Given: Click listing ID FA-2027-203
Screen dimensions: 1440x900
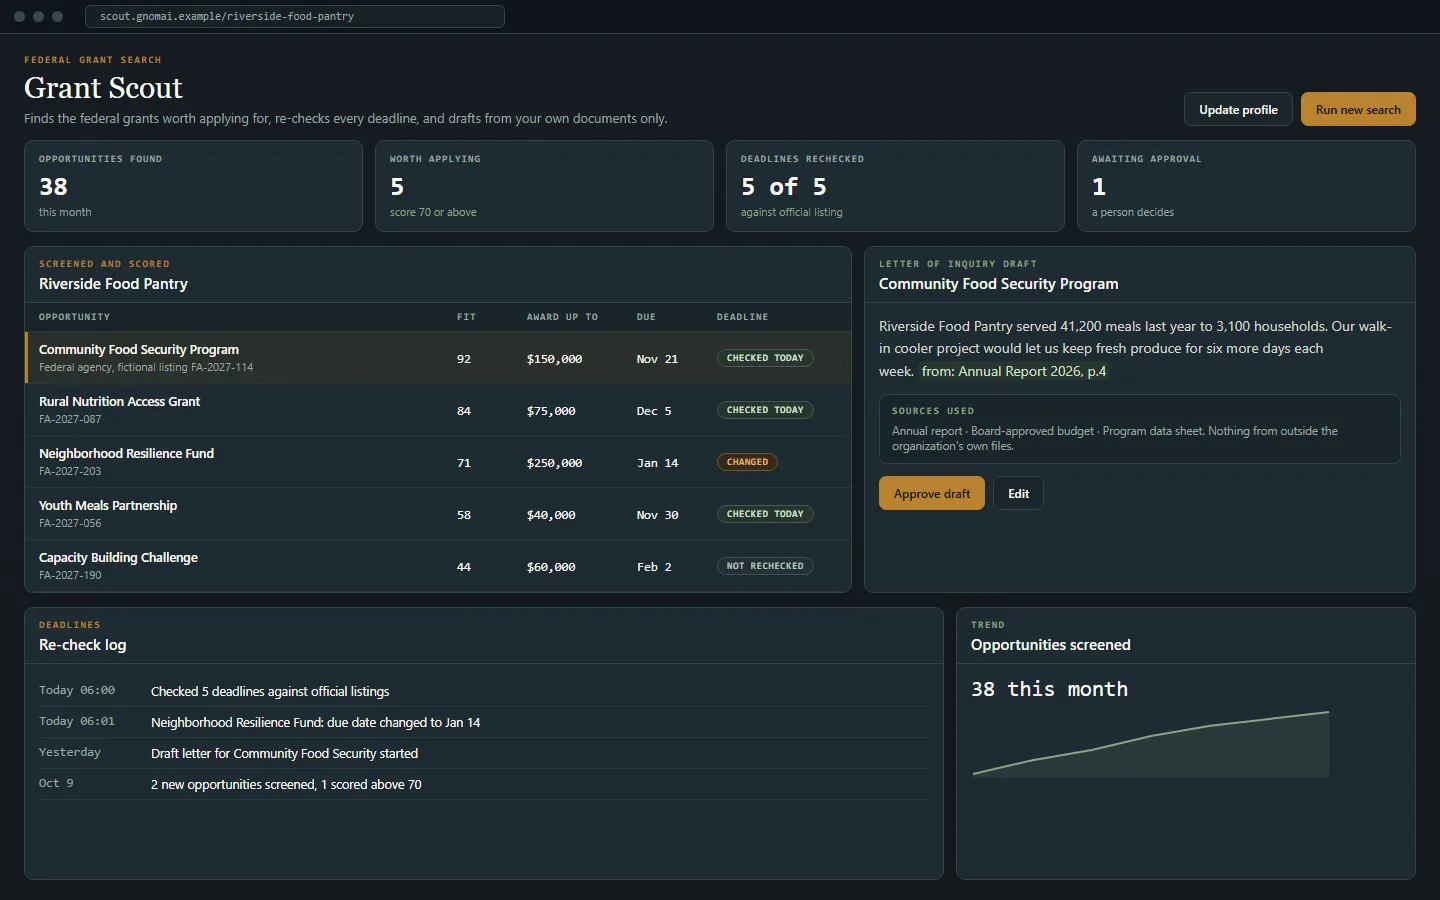Looking at the screenshot, I should click(x=70, y=471).
